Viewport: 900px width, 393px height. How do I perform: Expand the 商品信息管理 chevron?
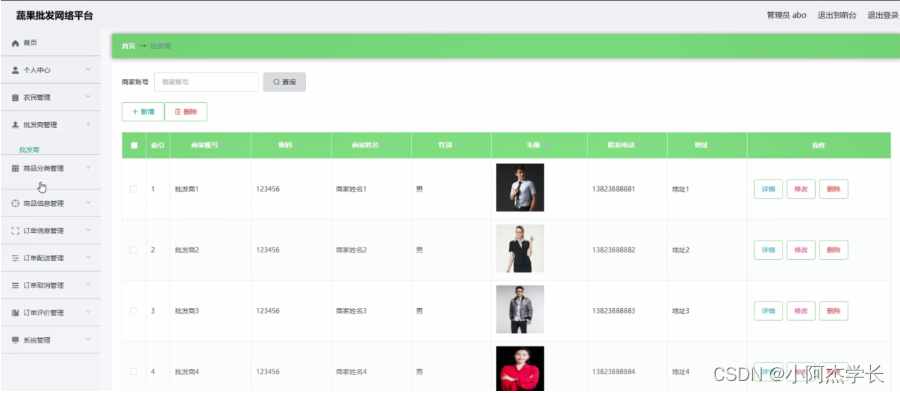88,203
